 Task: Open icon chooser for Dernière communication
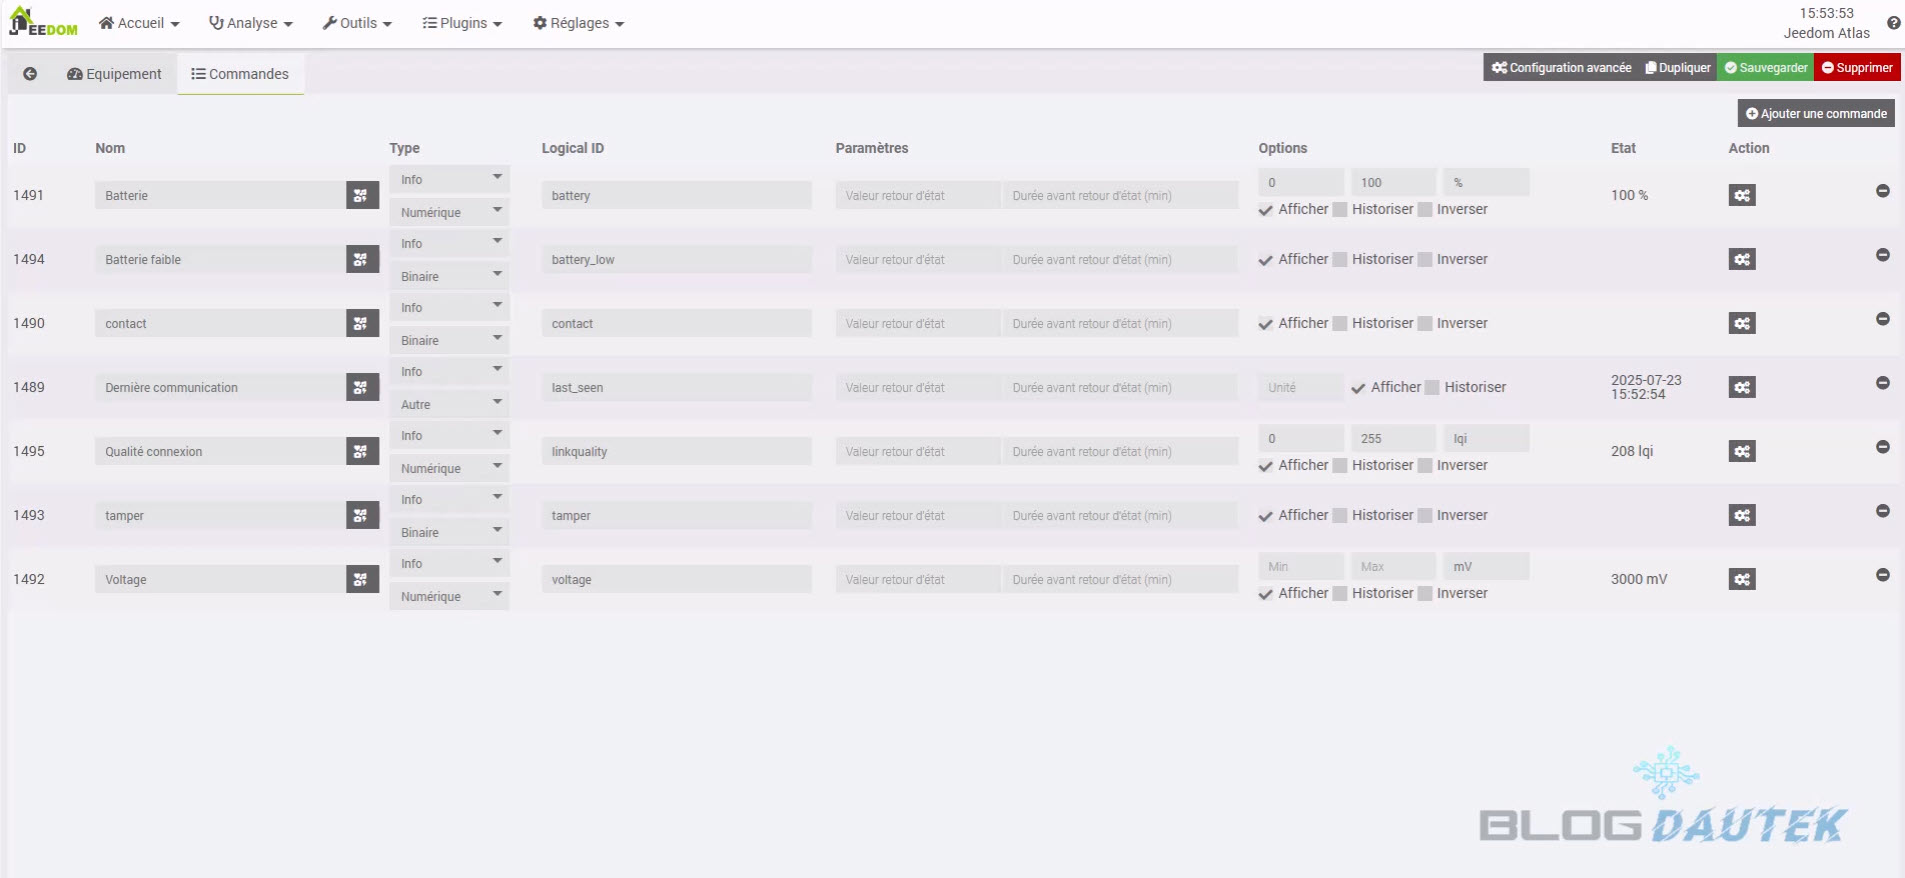(x=361, y=388)
